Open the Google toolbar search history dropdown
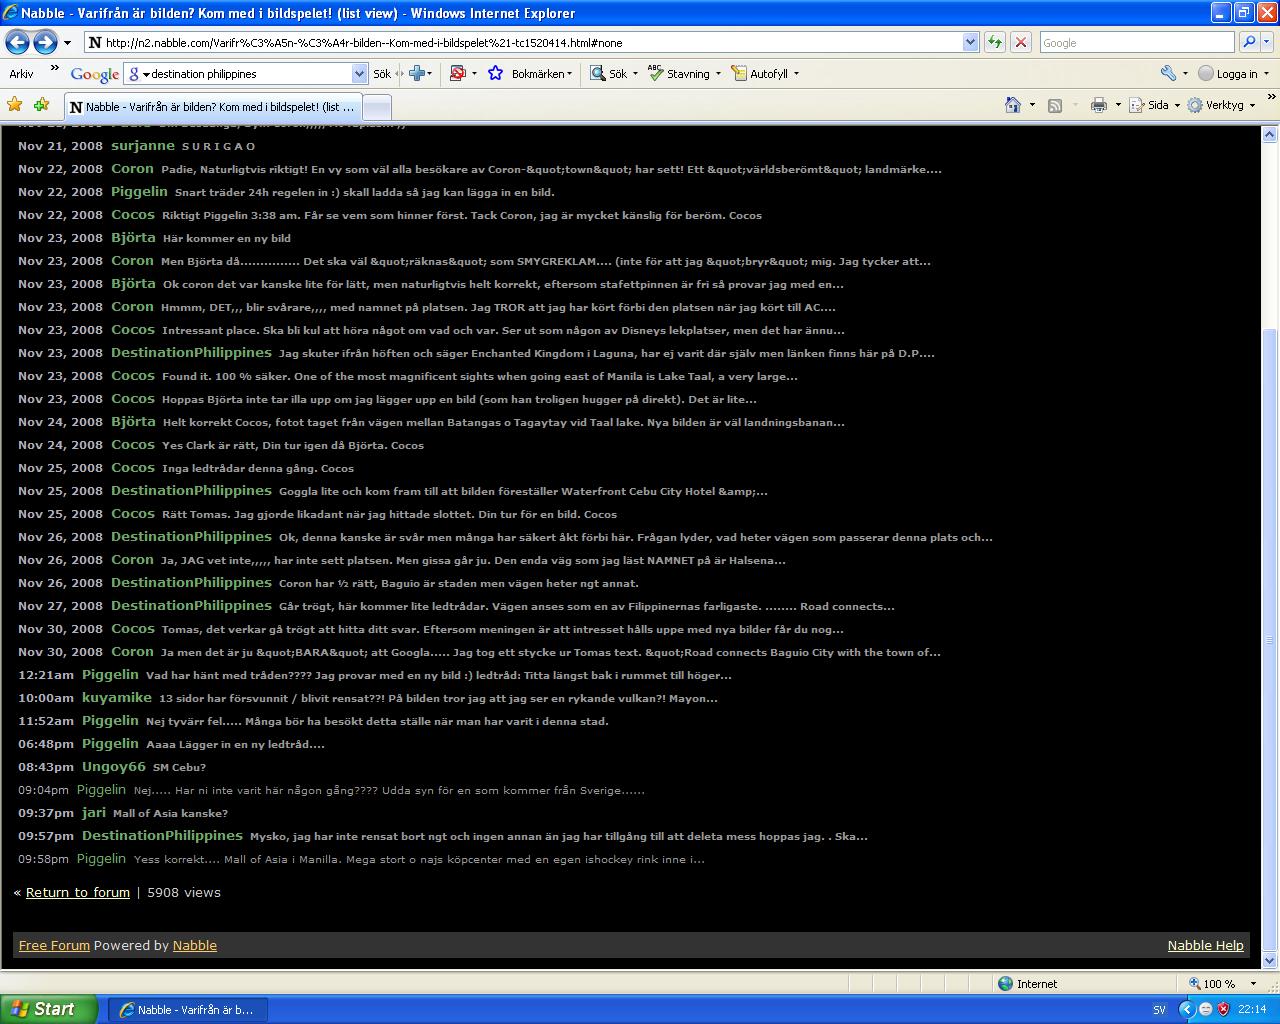The image size is (1280, 1024). tap(359, 73)
